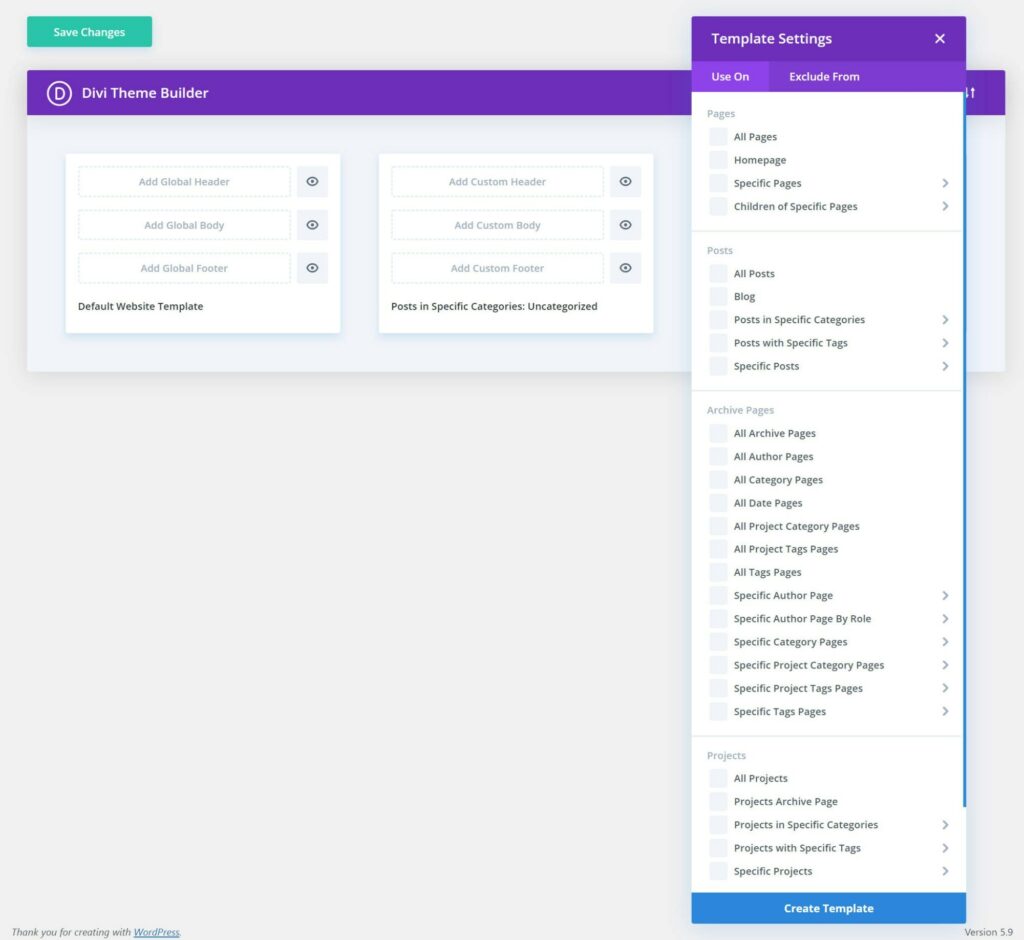The height and width of the screenshot is (940, 1024).
Task: Select the All Project Tags Pages checkbox
Action: pos(718,549)
